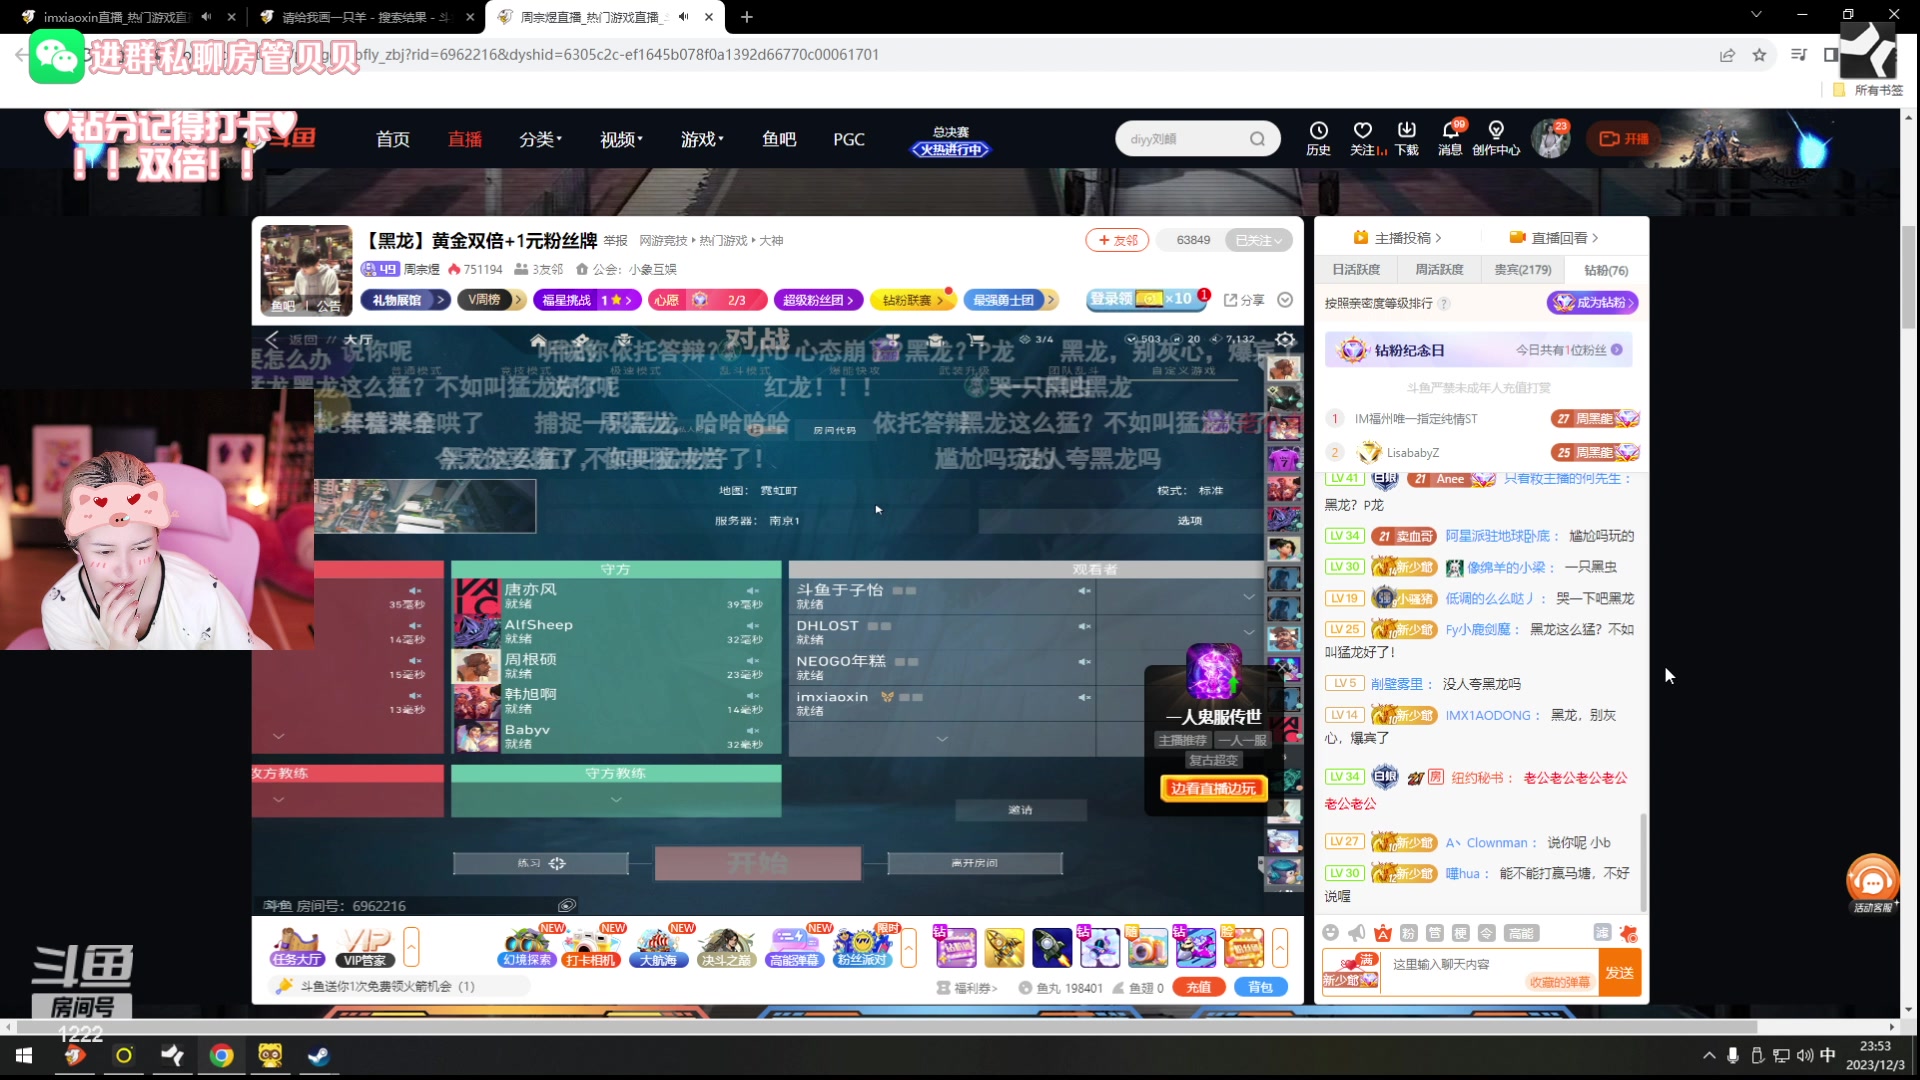Switch to 周活跃度 tab

(x=1439, y=270)
